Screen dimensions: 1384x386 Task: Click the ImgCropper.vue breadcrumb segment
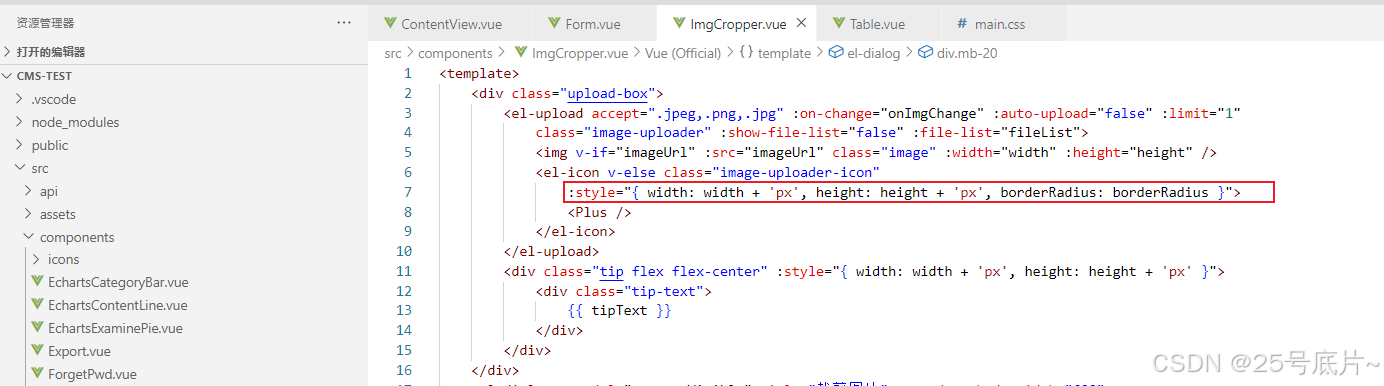[580, 53]
